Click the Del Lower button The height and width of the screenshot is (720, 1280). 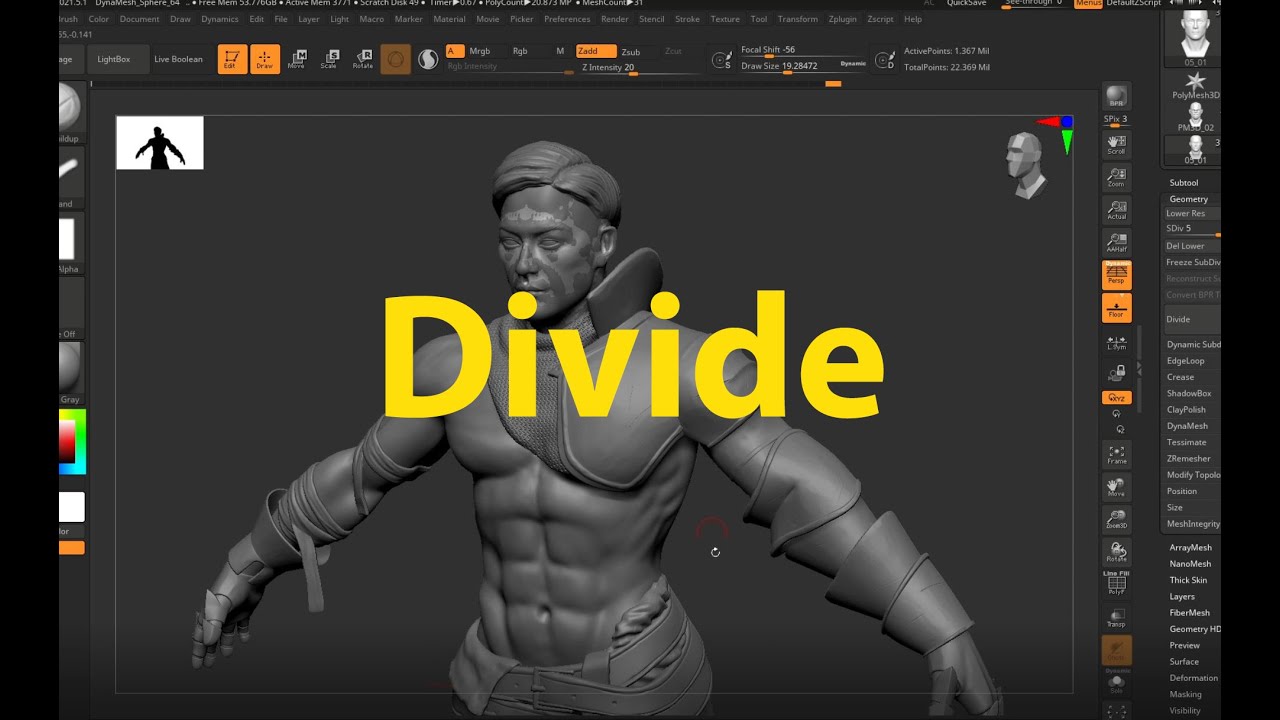tap(1192, 246)
